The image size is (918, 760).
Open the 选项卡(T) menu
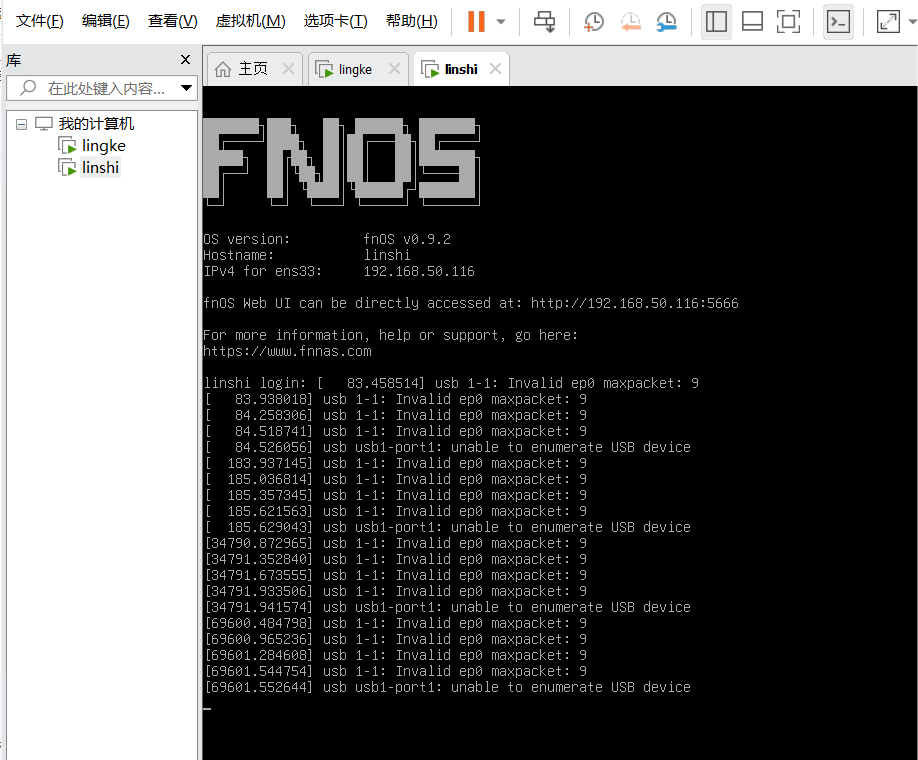[335, 21]
